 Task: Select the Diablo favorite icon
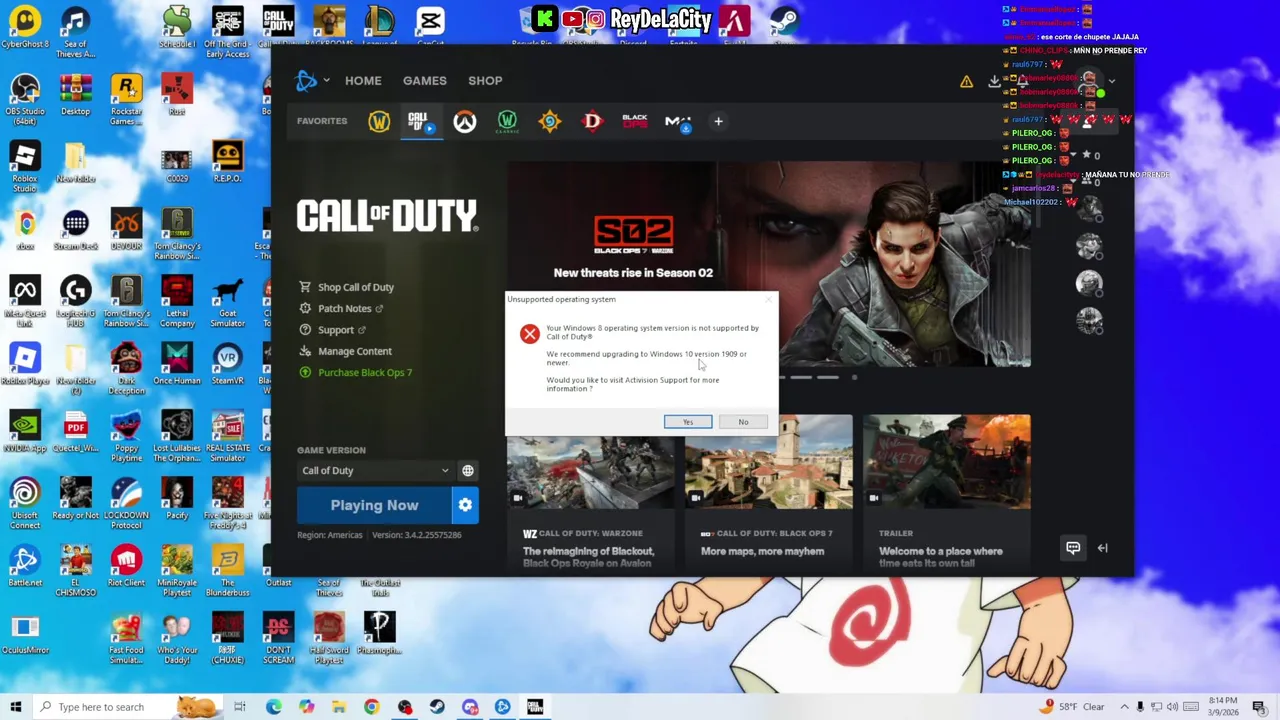tap(593, 121)
